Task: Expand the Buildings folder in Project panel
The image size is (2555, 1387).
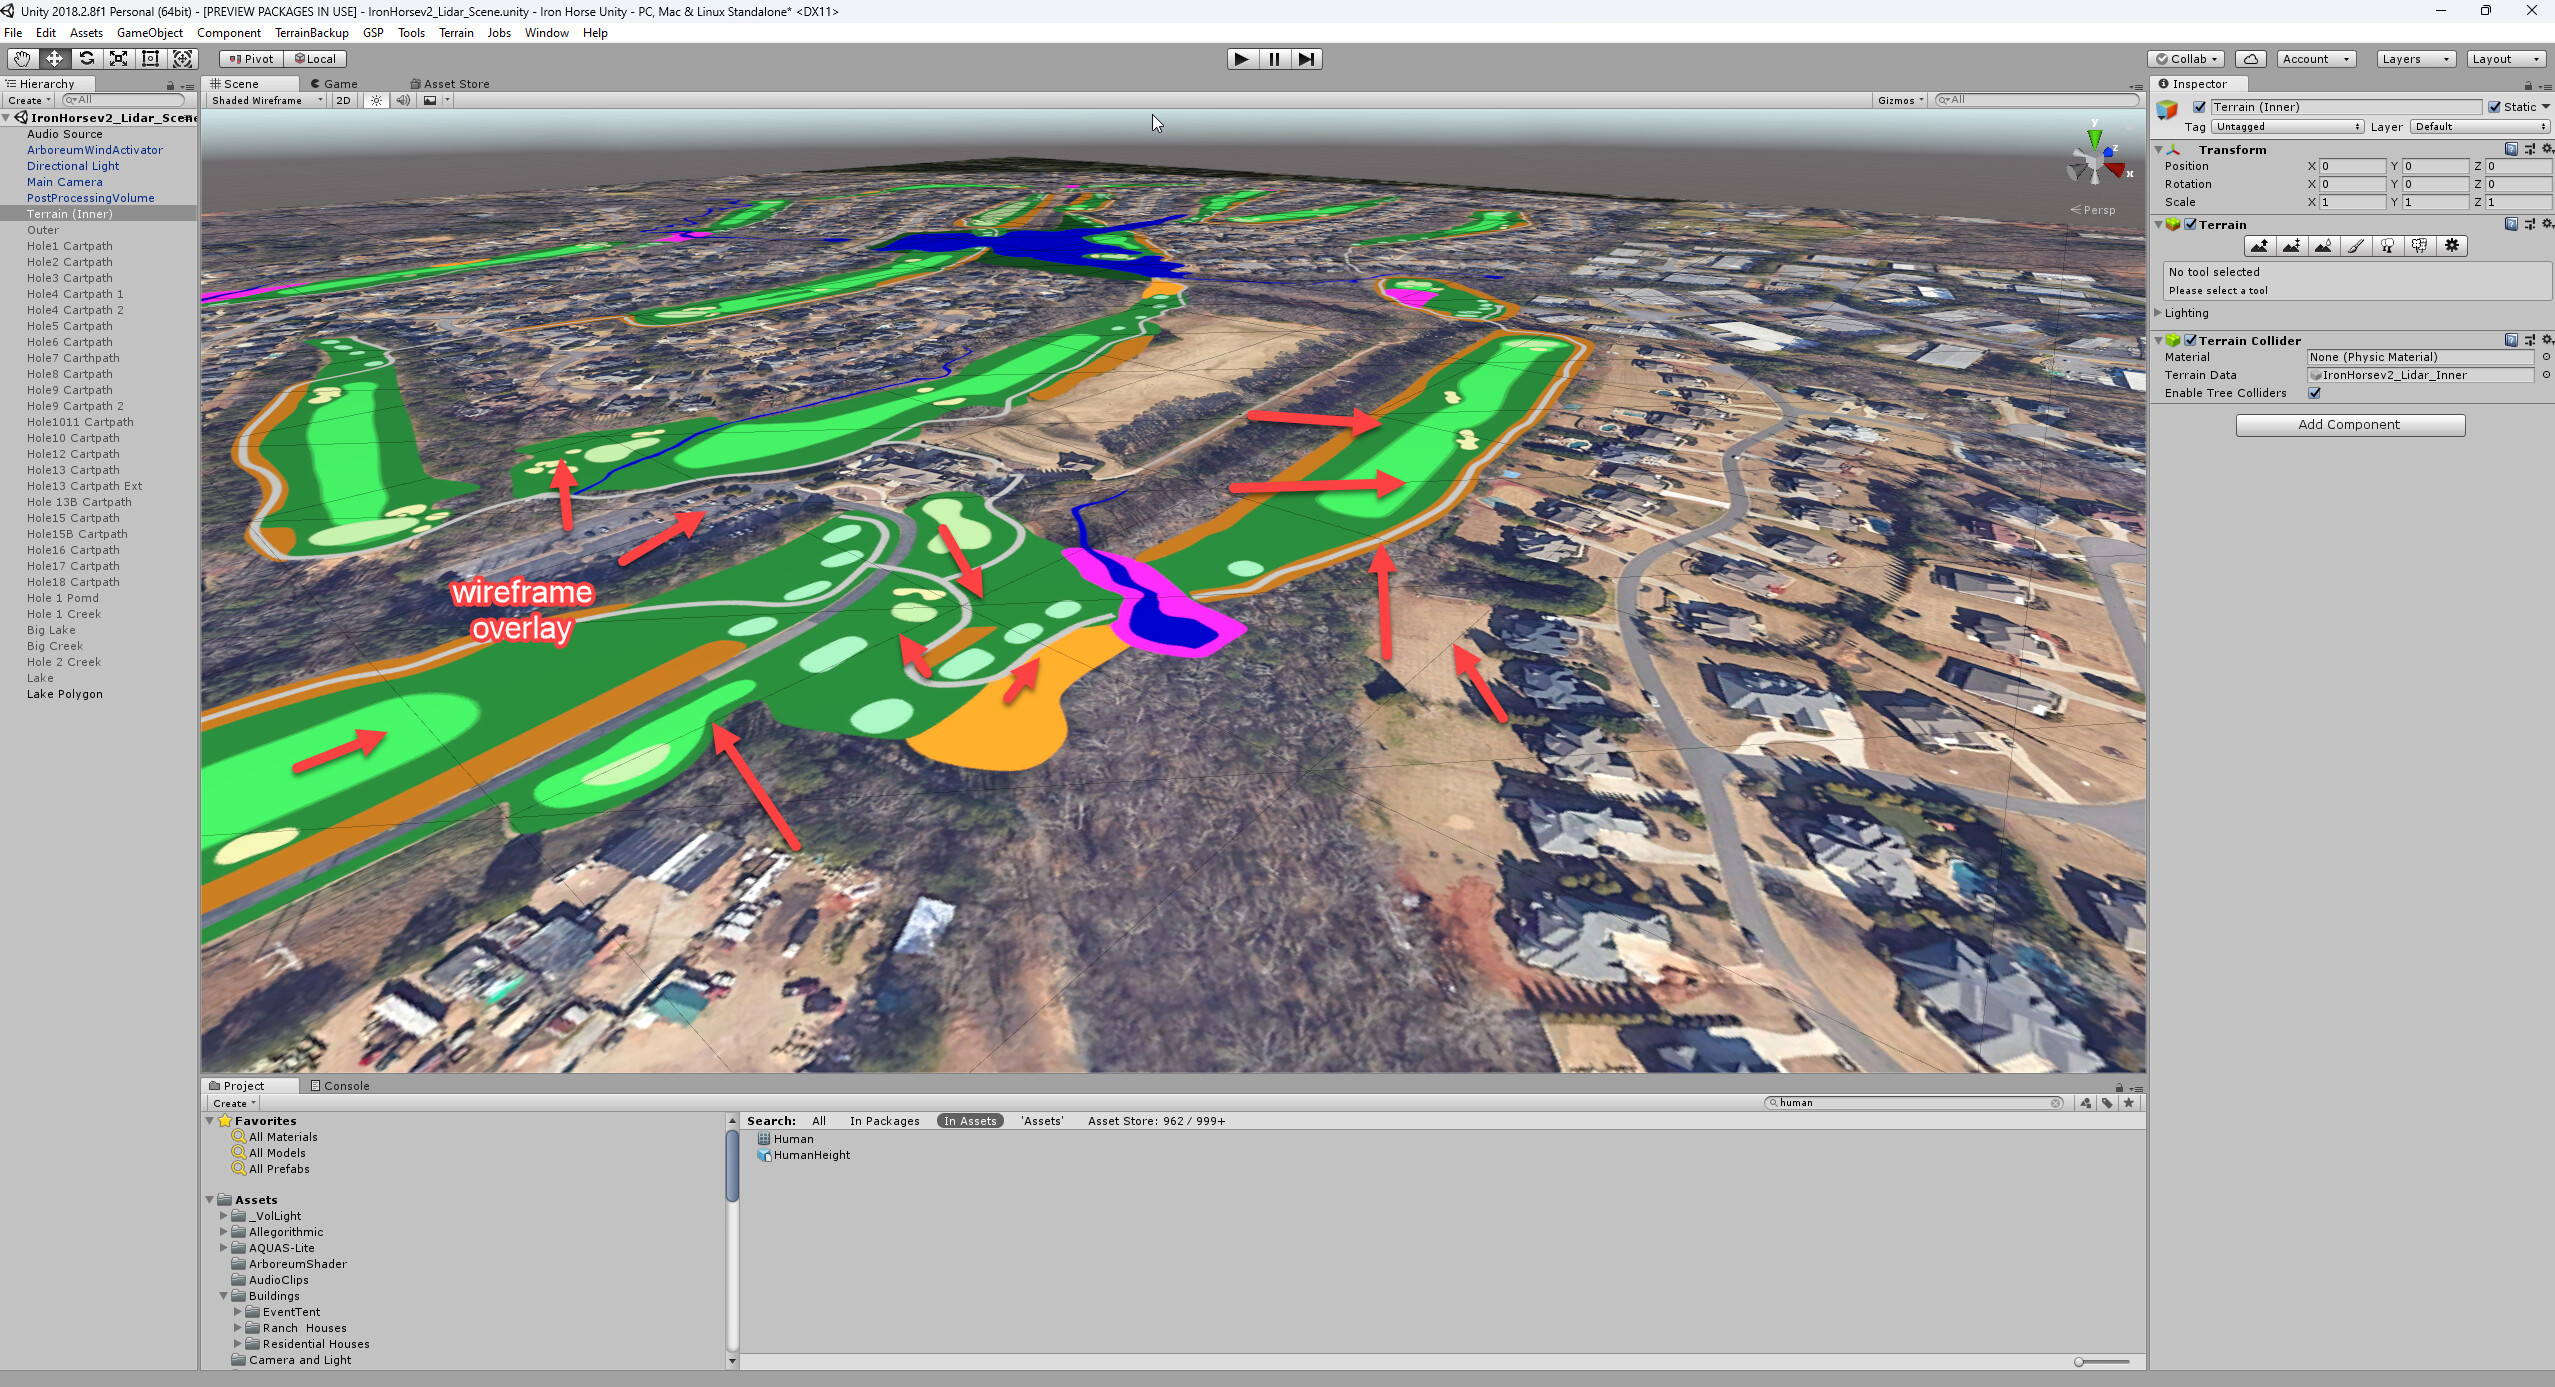Action: tap(224, 1295)
